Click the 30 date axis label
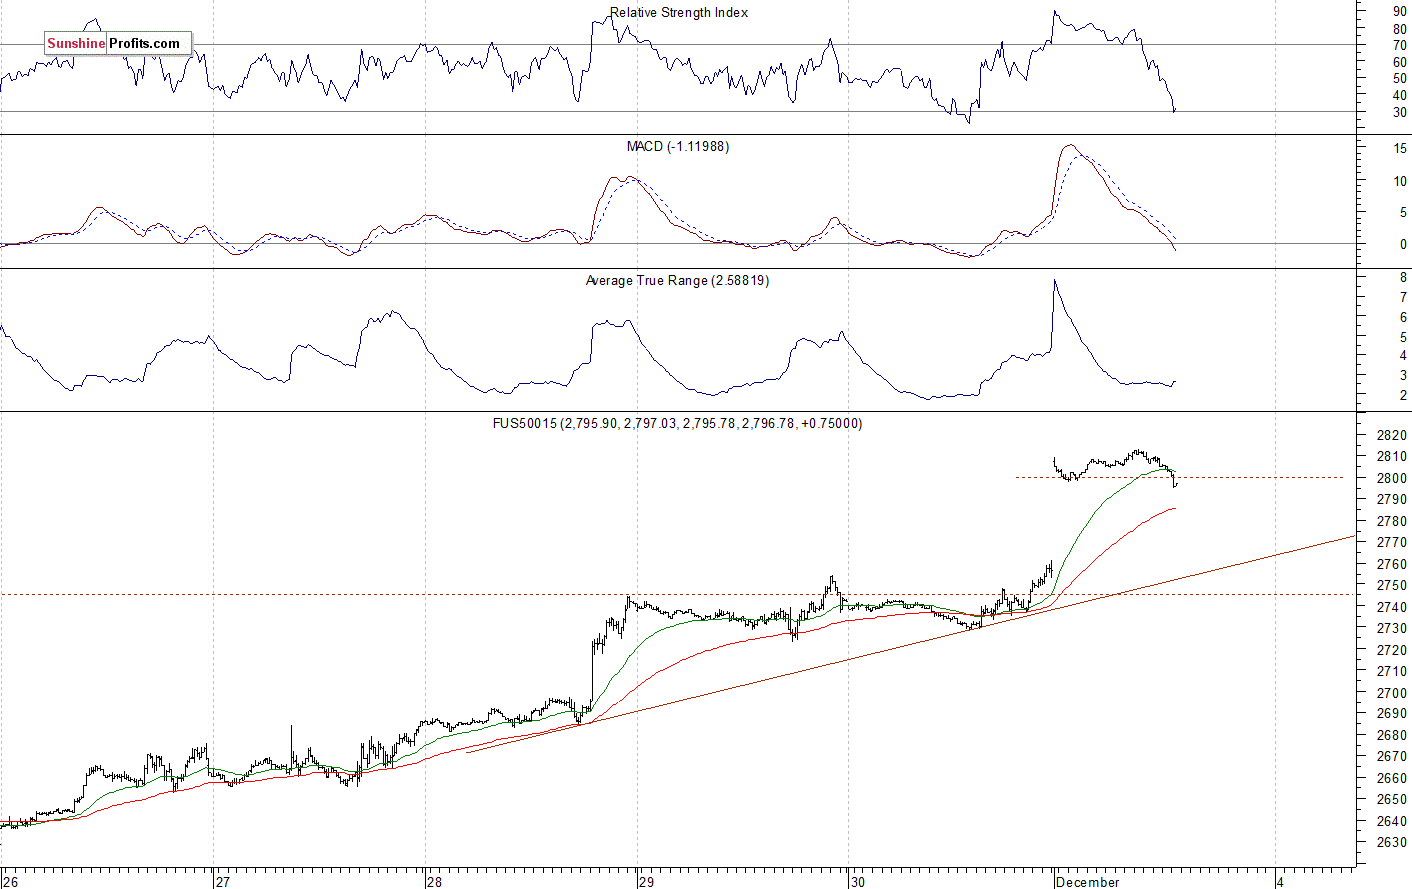The height and width of the screenshot is (889, 1412). (x=858, y=882)
